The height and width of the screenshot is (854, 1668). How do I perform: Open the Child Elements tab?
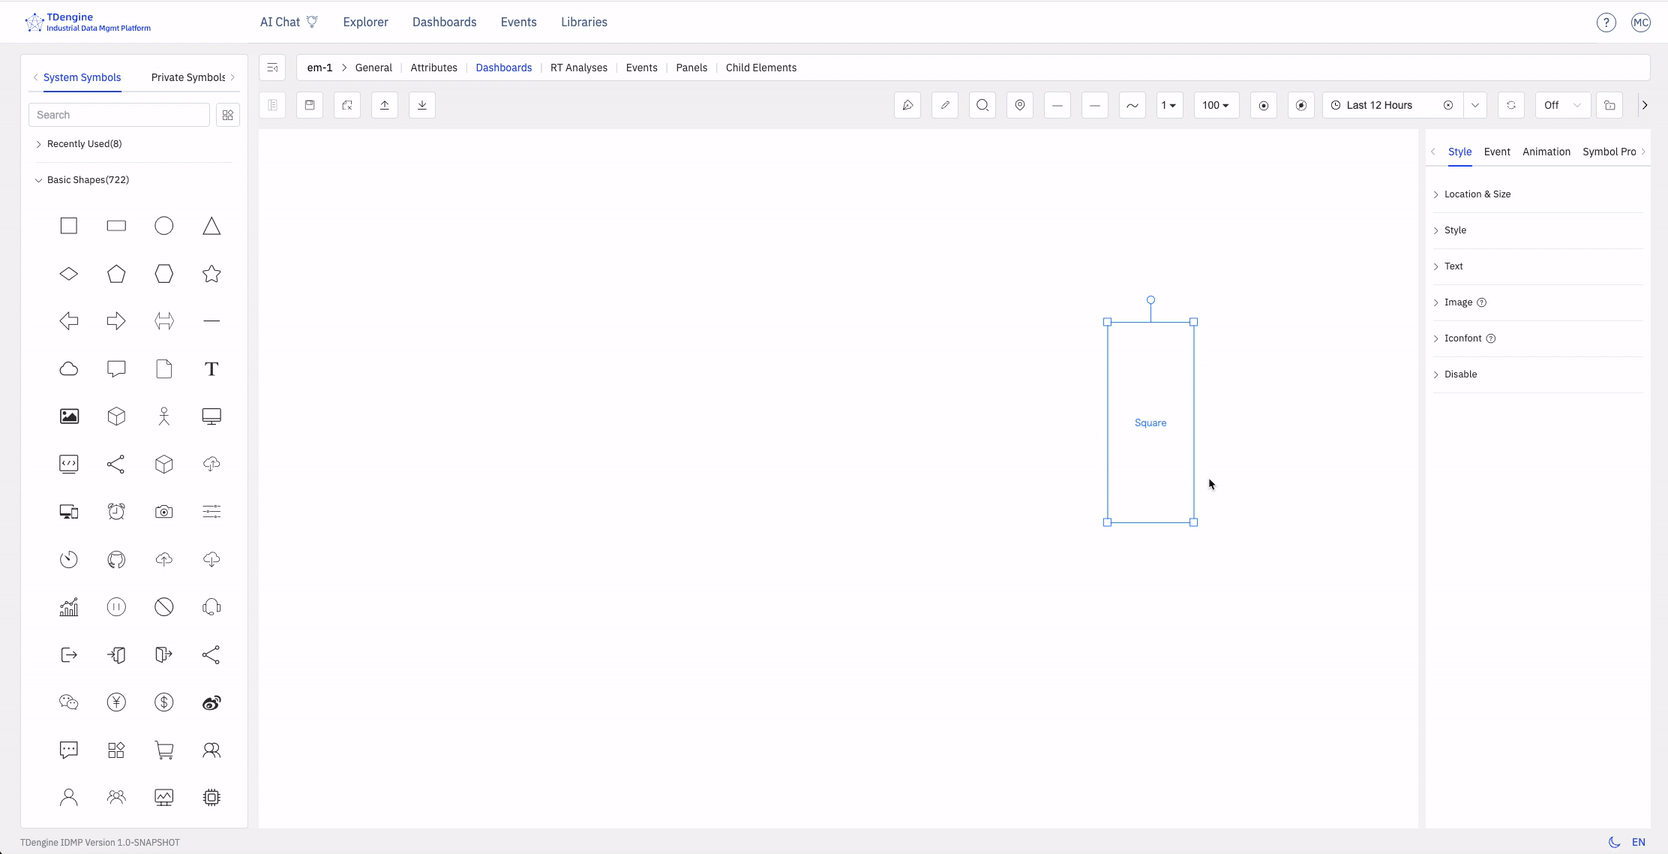[761, 68]
